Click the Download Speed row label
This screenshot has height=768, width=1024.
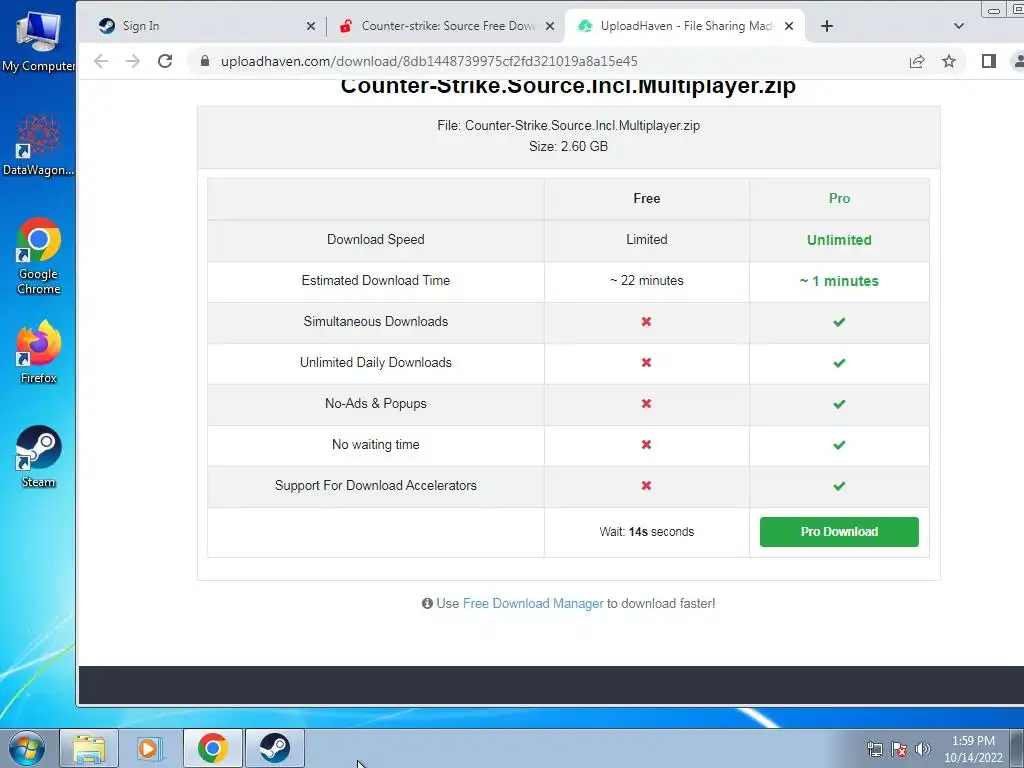point(376,240)
